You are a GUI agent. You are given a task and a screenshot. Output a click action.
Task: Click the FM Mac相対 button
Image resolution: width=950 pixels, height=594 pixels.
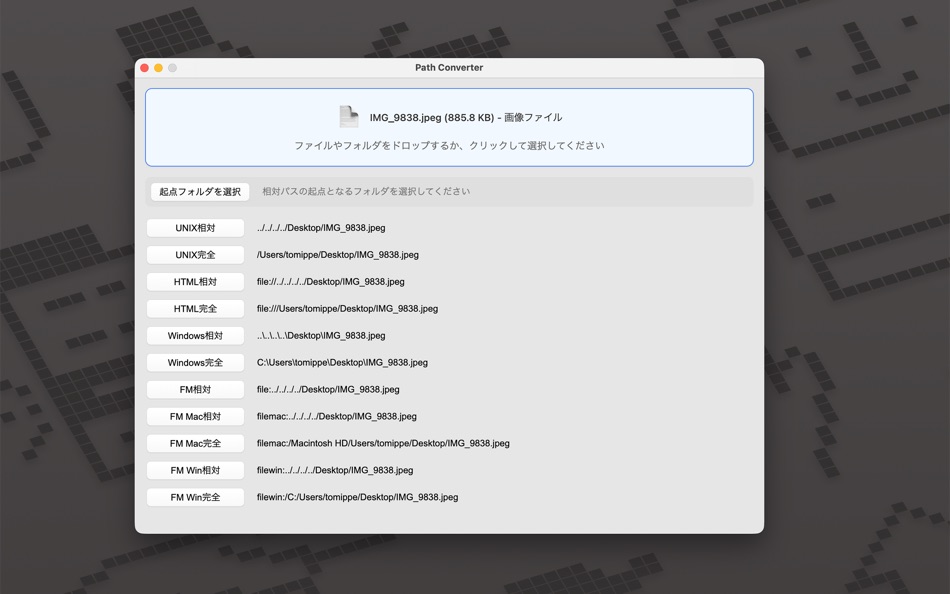tap(195, 416)
